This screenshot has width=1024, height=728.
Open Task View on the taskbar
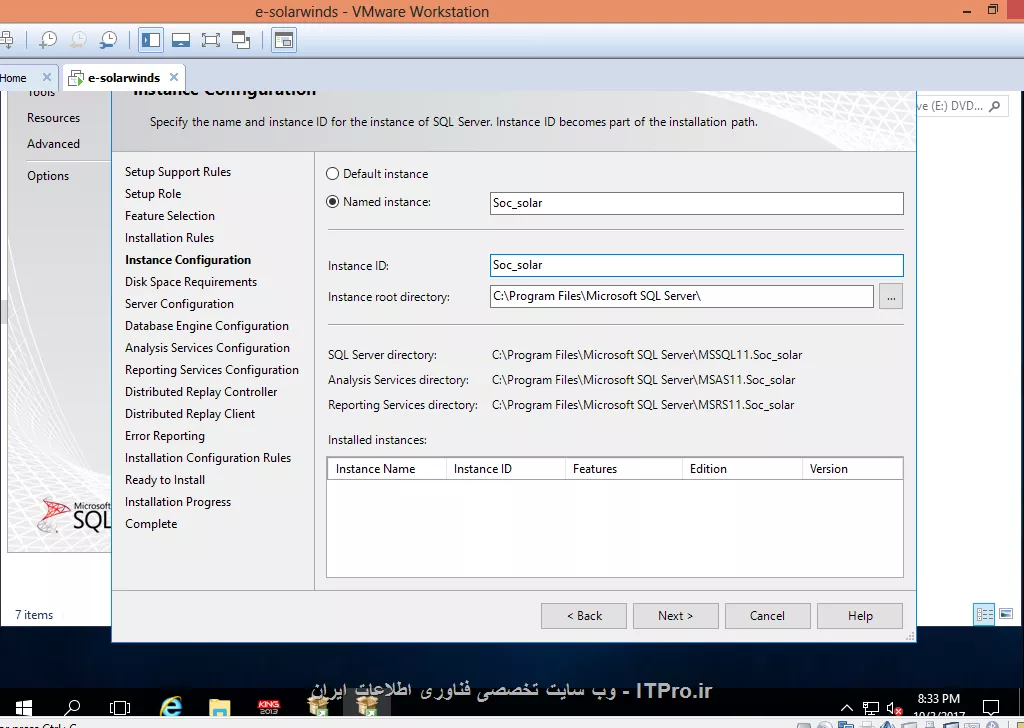pos(120,707)
